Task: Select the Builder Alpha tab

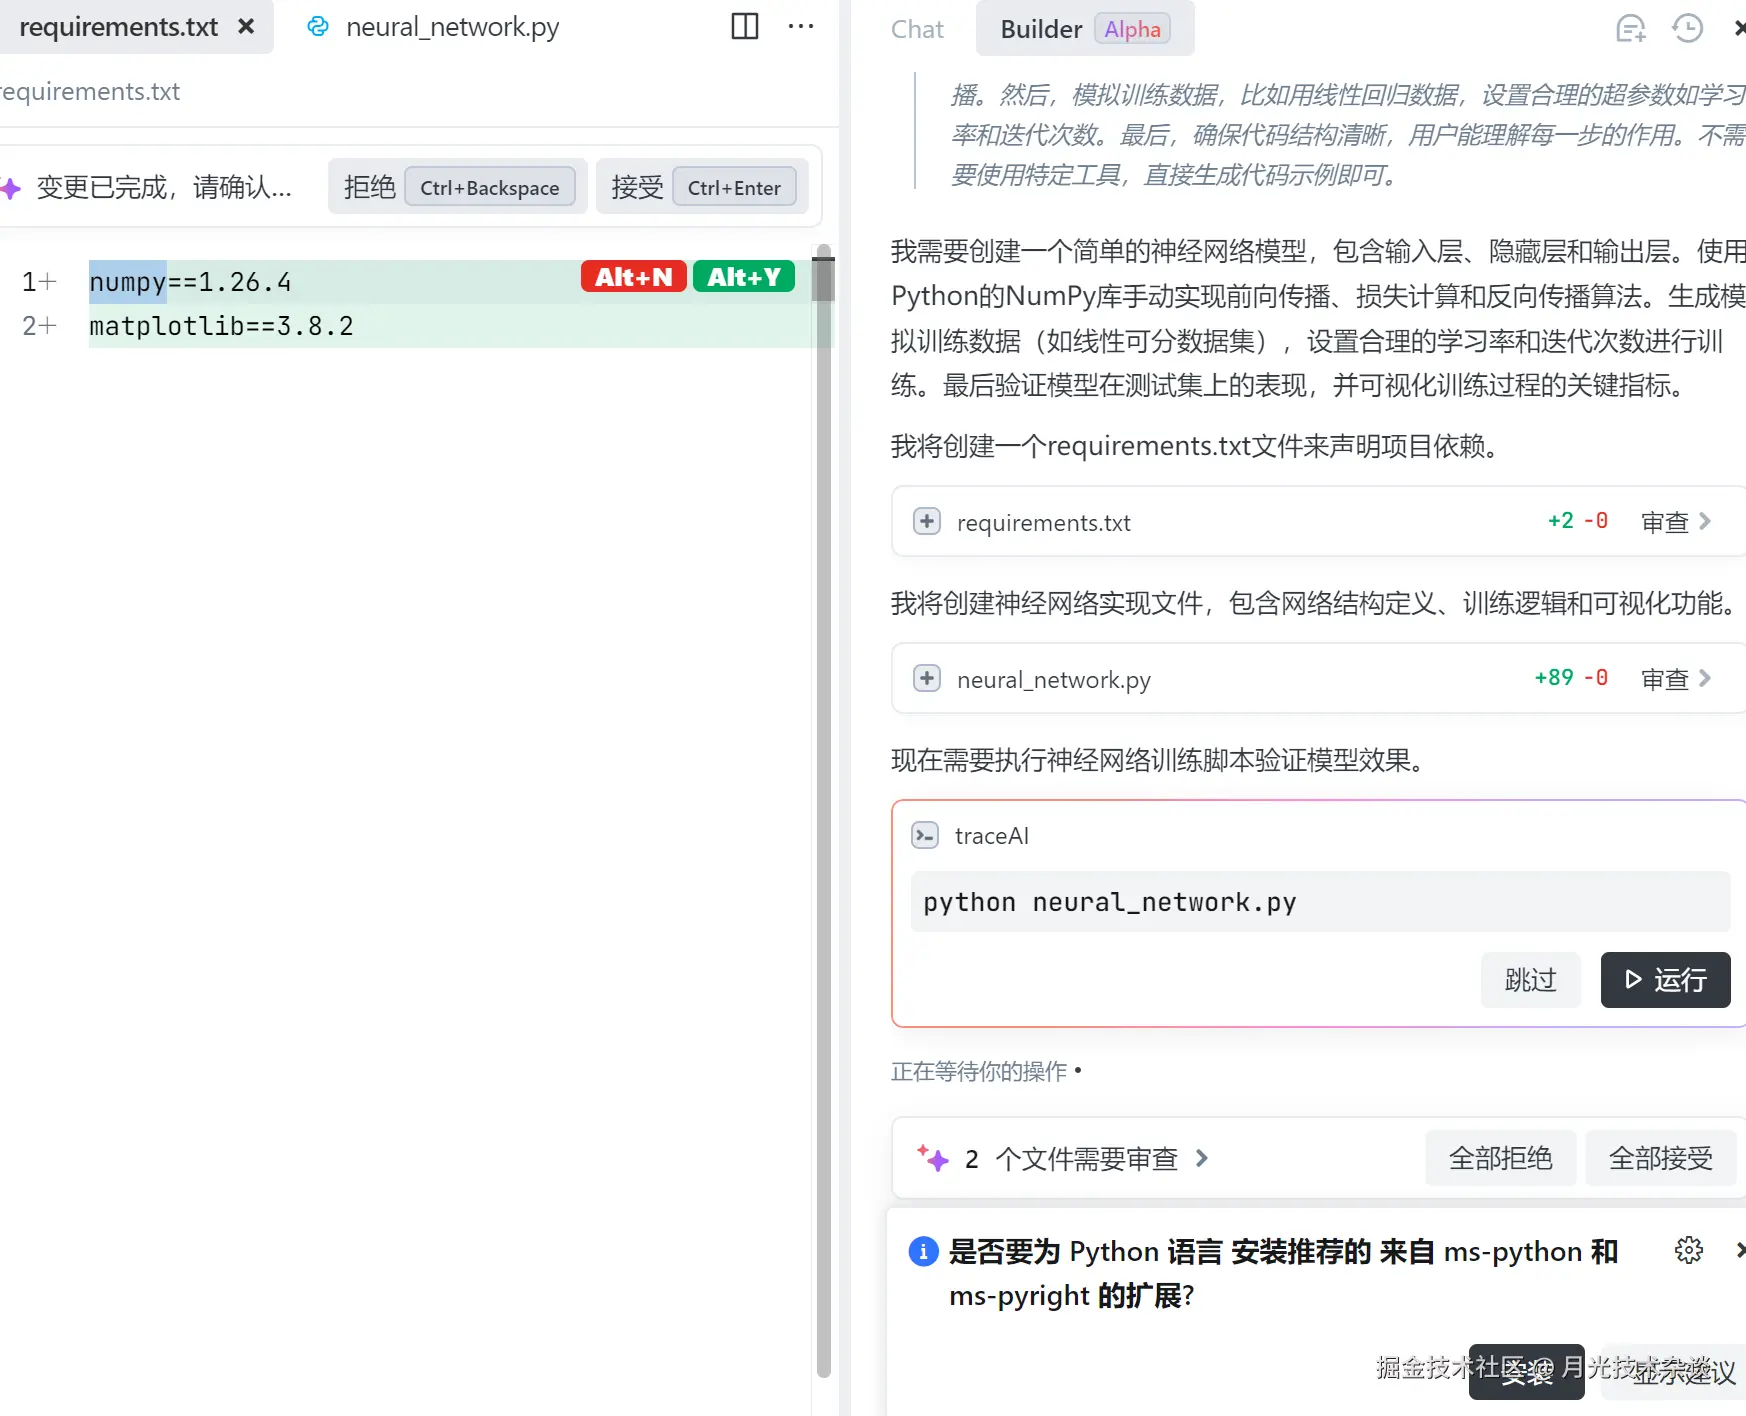Action: click(x=1085, y=29)
